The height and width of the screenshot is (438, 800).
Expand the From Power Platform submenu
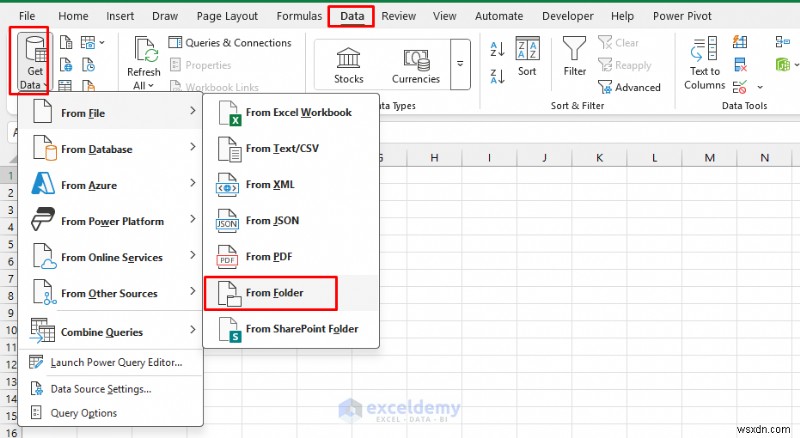click(111, 221)
